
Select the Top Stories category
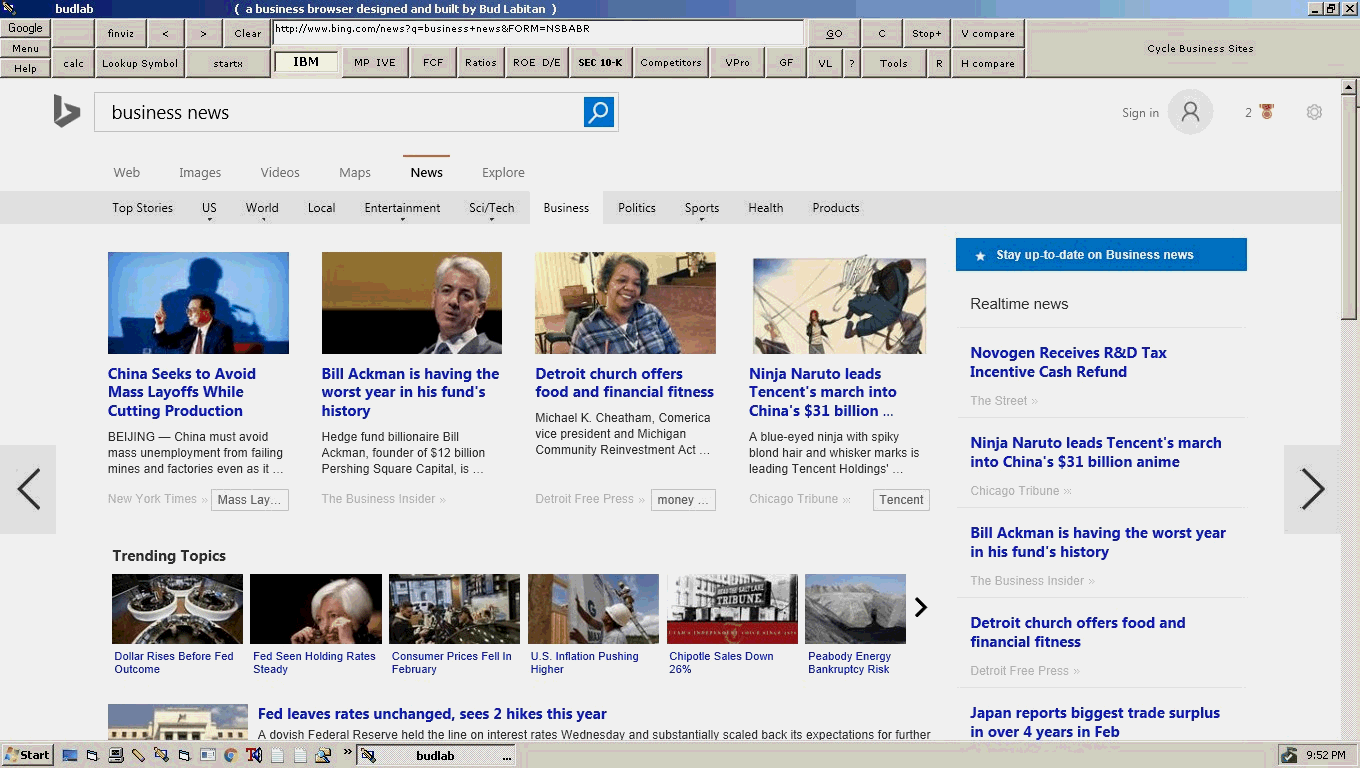(x=142, y=208)
